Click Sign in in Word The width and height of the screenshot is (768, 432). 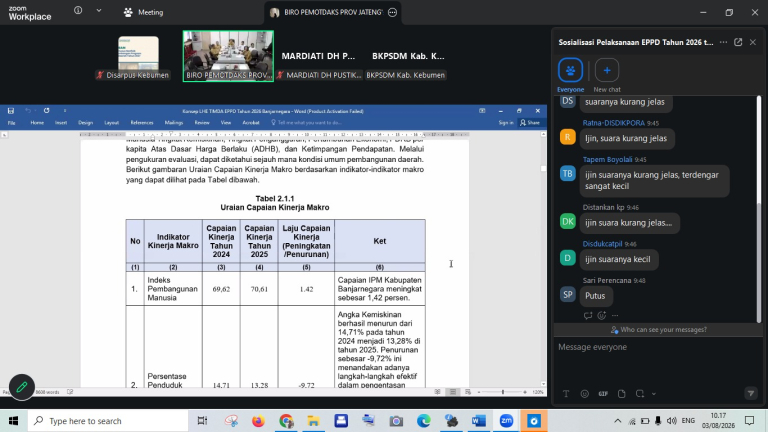pos(506,123)
